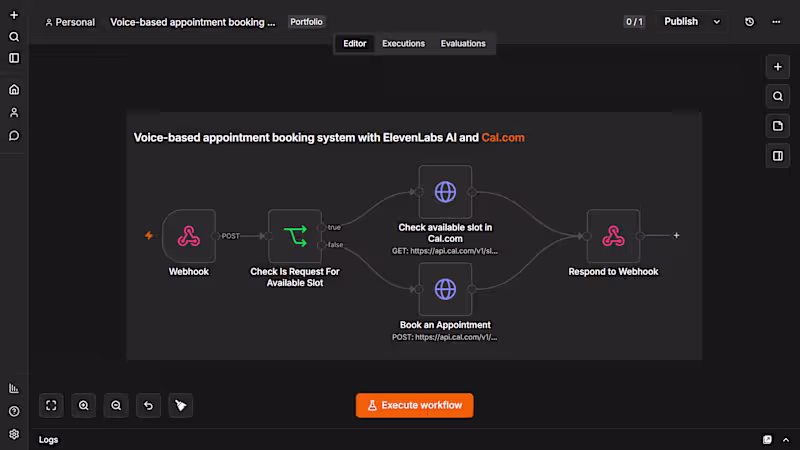Viewport: 800px width, 450px height.
Task: Select the Respond to Webhook node
Action: [613, 236]
